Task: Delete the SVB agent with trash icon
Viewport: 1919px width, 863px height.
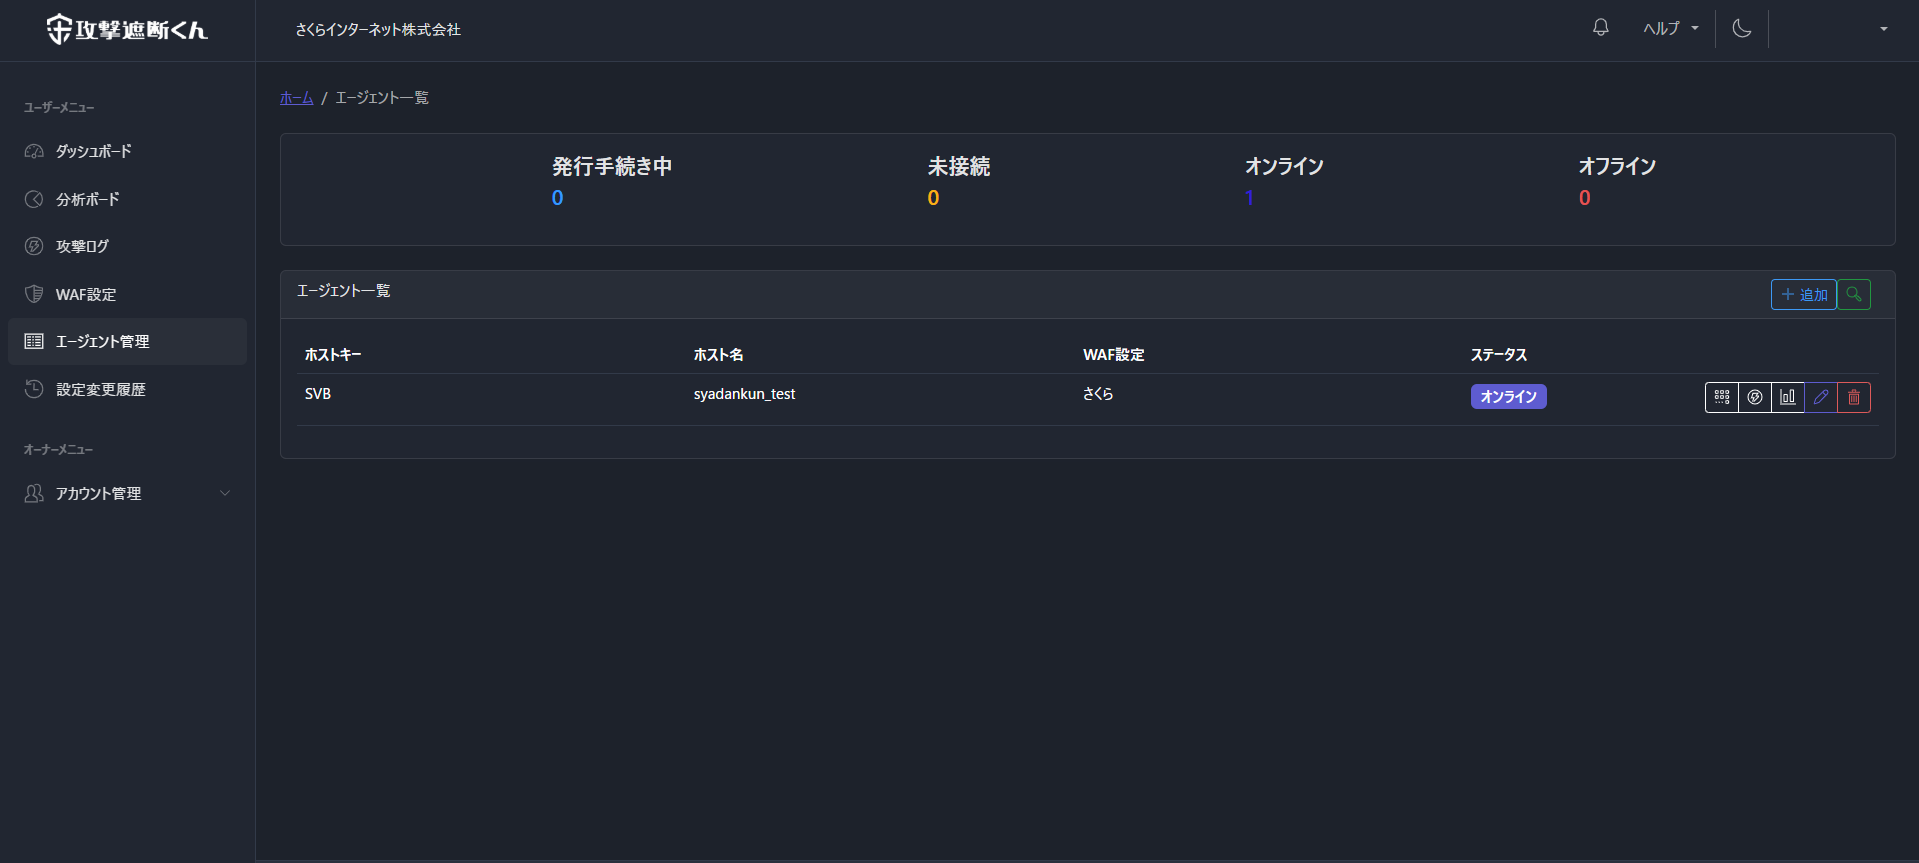Action: coord(1853,397)
